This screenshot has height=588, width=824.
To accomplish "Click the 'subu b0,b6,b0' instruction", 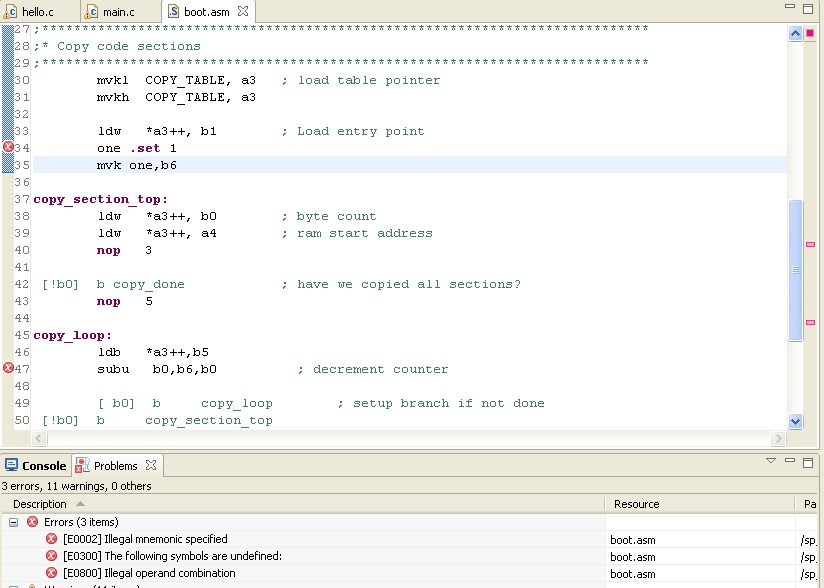I will coord(157,369).
